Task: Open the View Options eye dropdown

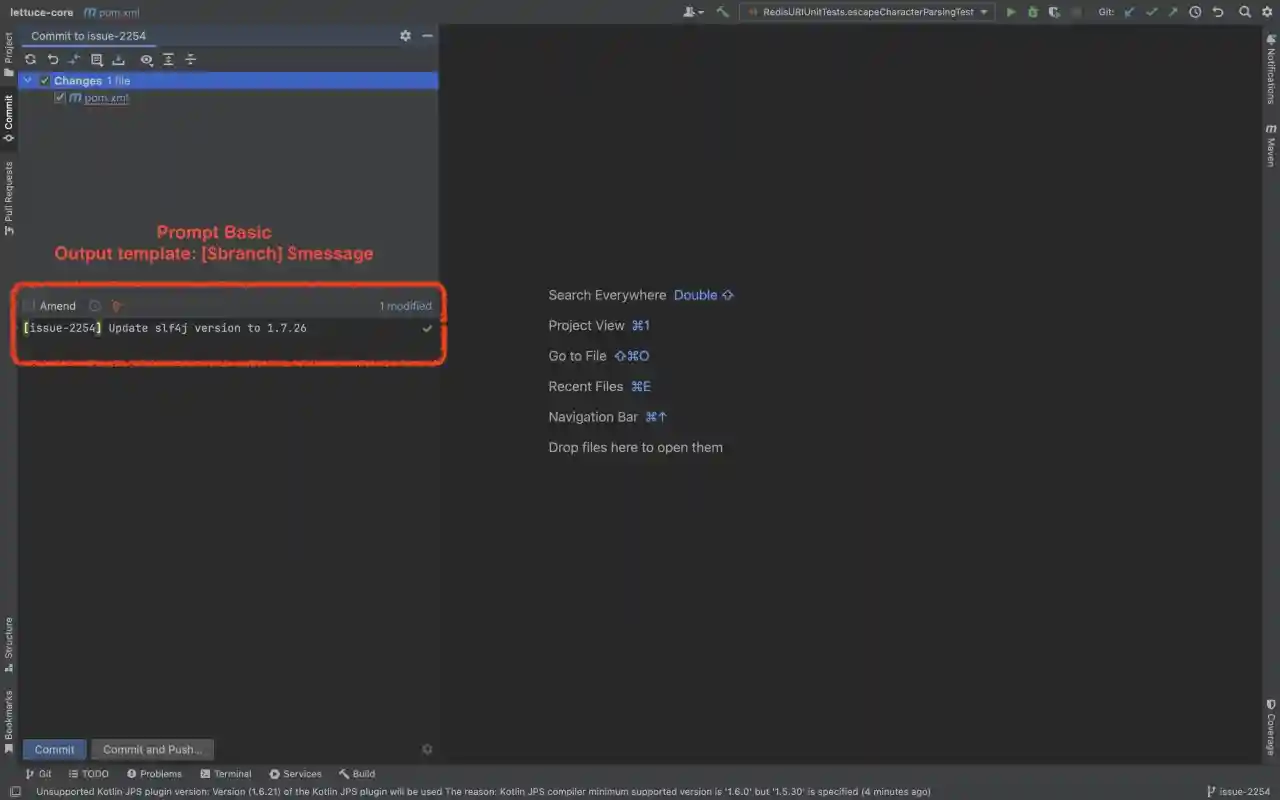Action: tap(146, 60)
